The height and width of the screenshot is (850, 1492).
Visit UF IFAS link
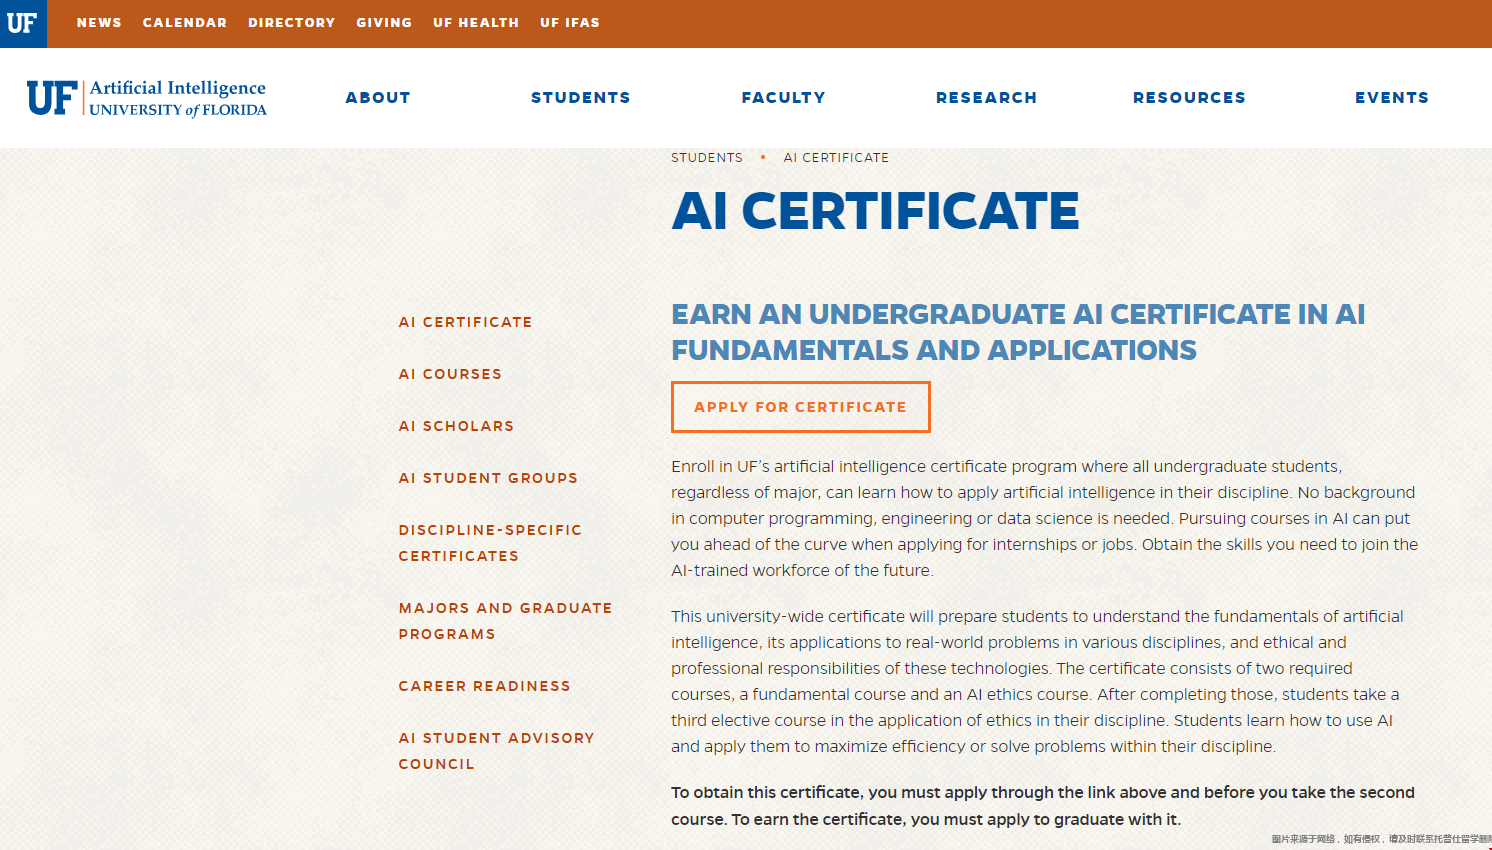(x=570, y=22)
